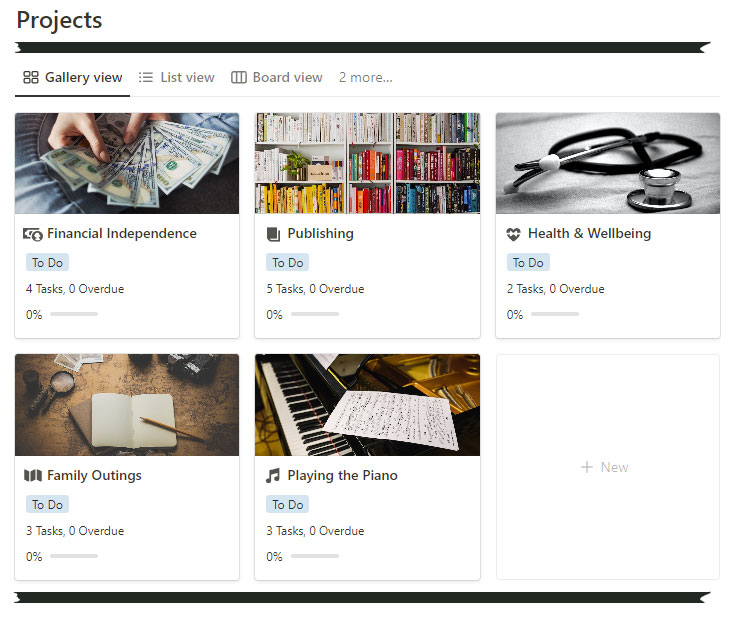Click the To Do tag on Playing the Piano

coord(287,505)
